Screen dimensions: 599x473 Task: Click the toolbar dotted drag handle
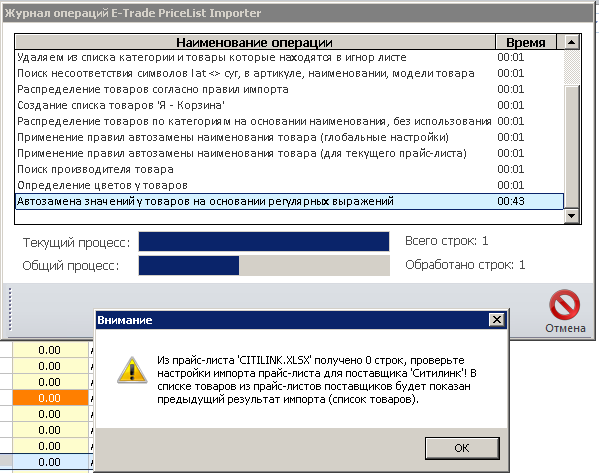(10, 309)
